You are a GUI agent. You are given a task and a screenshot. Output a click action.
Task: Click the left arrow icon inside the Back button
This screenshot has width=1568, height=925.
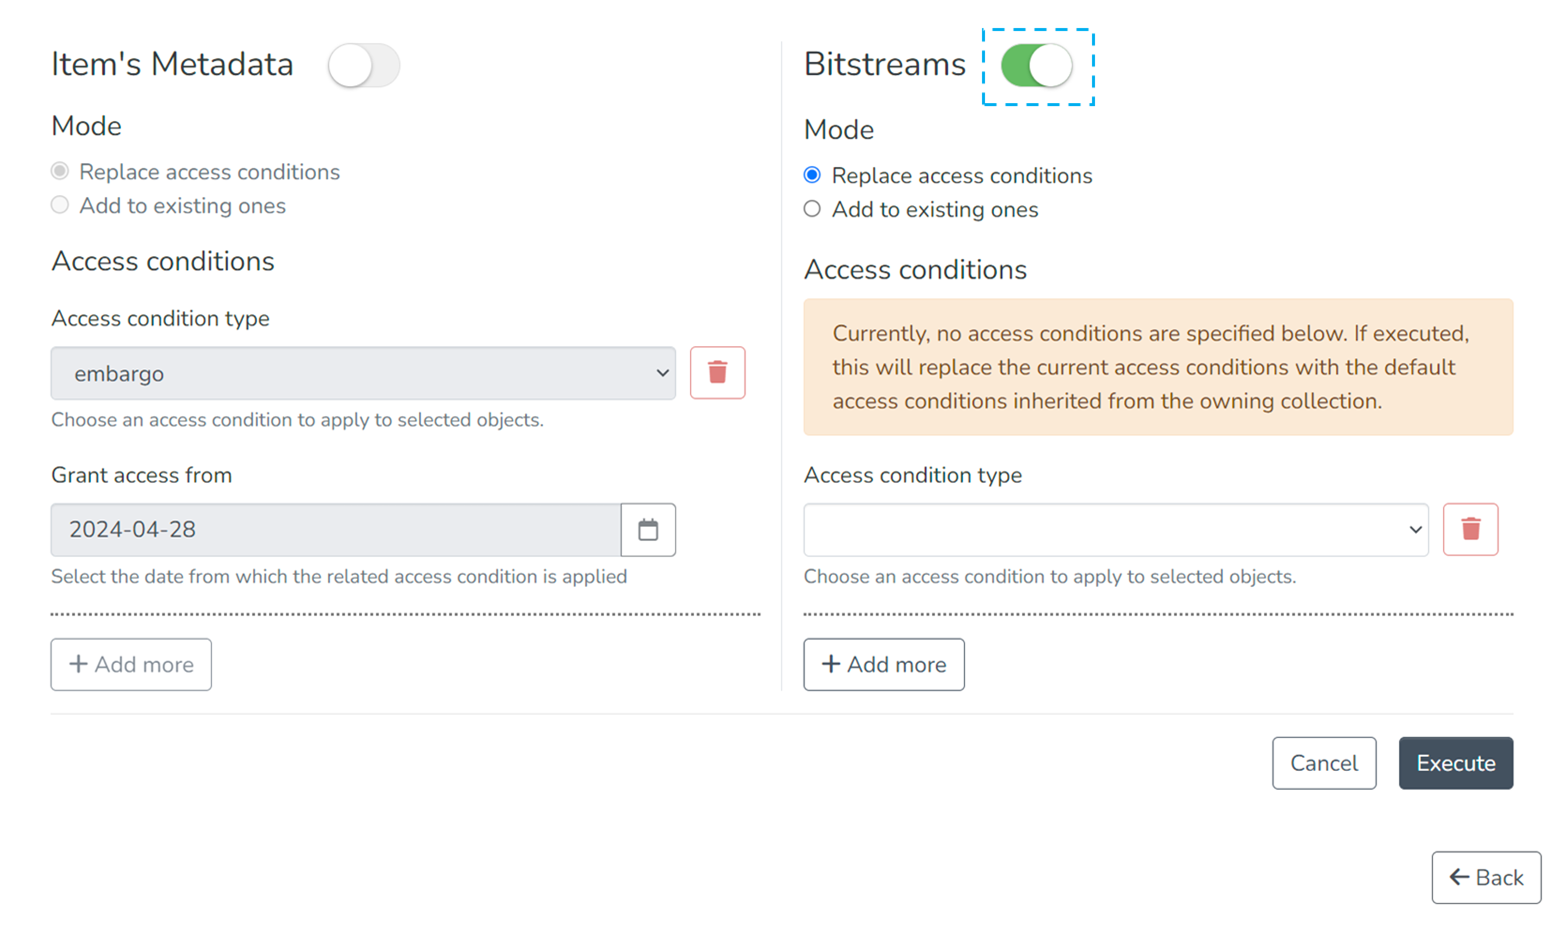coord(1457,877)
